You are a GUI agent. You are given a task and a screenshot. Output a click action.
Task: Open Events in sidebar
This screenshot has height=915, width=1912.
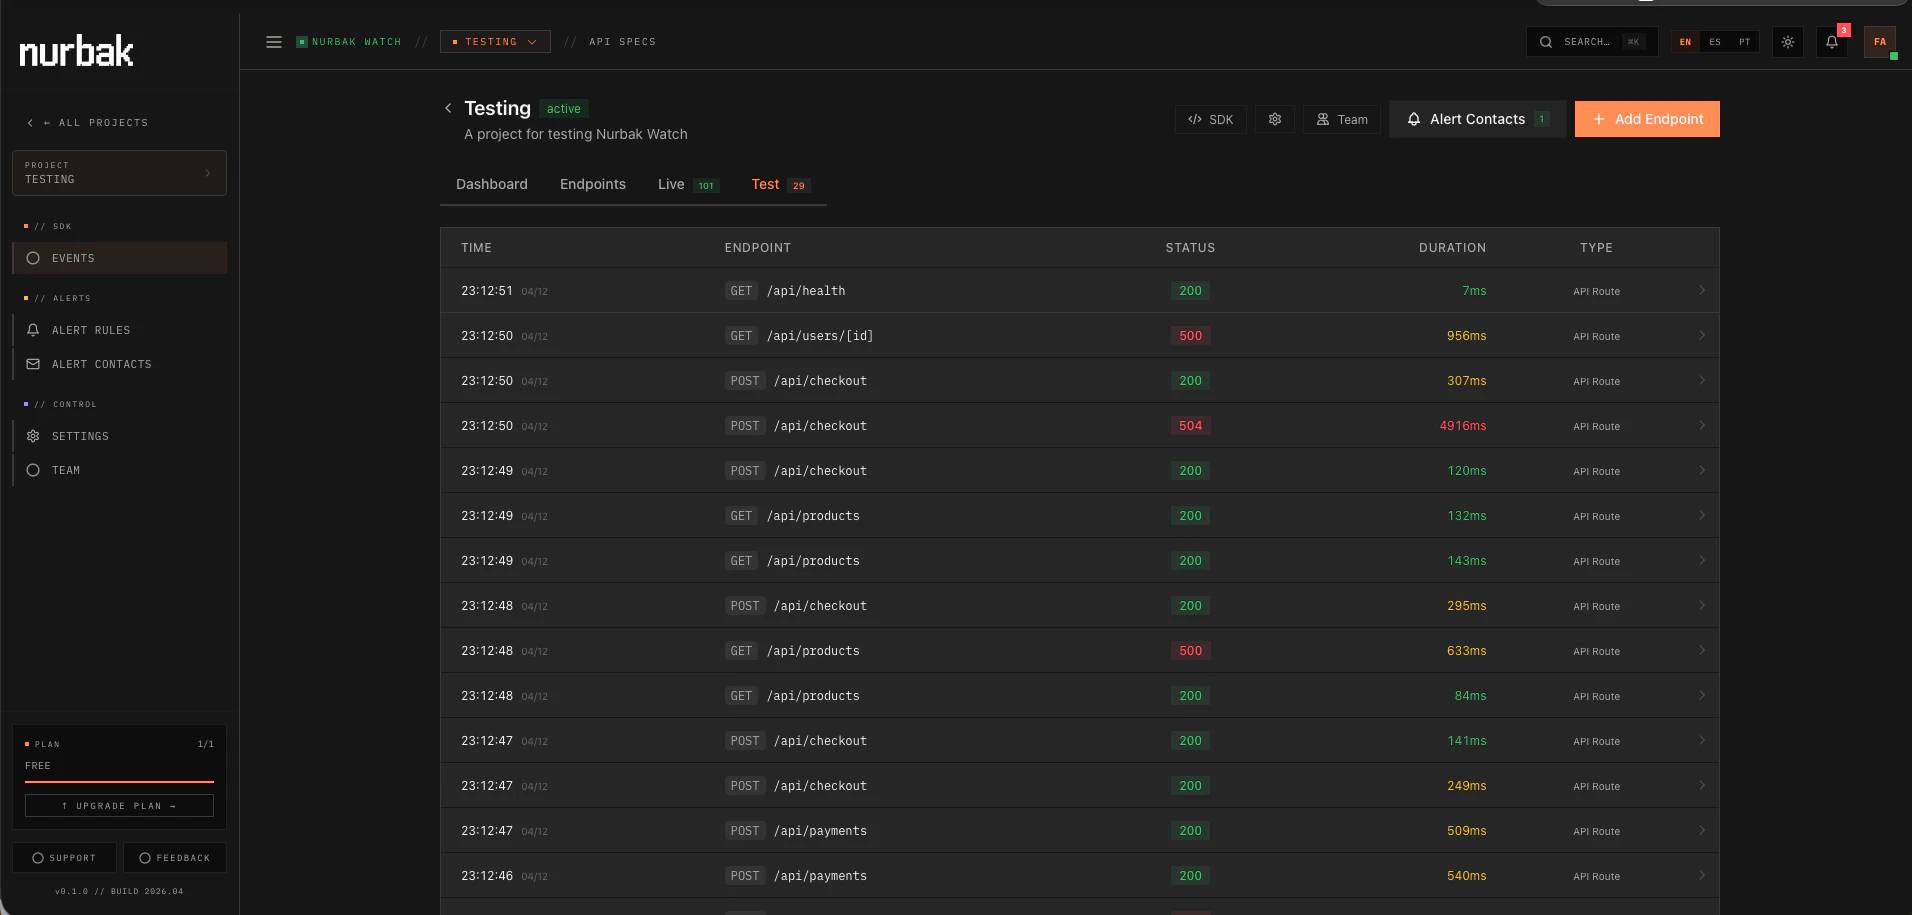point(120,258)
